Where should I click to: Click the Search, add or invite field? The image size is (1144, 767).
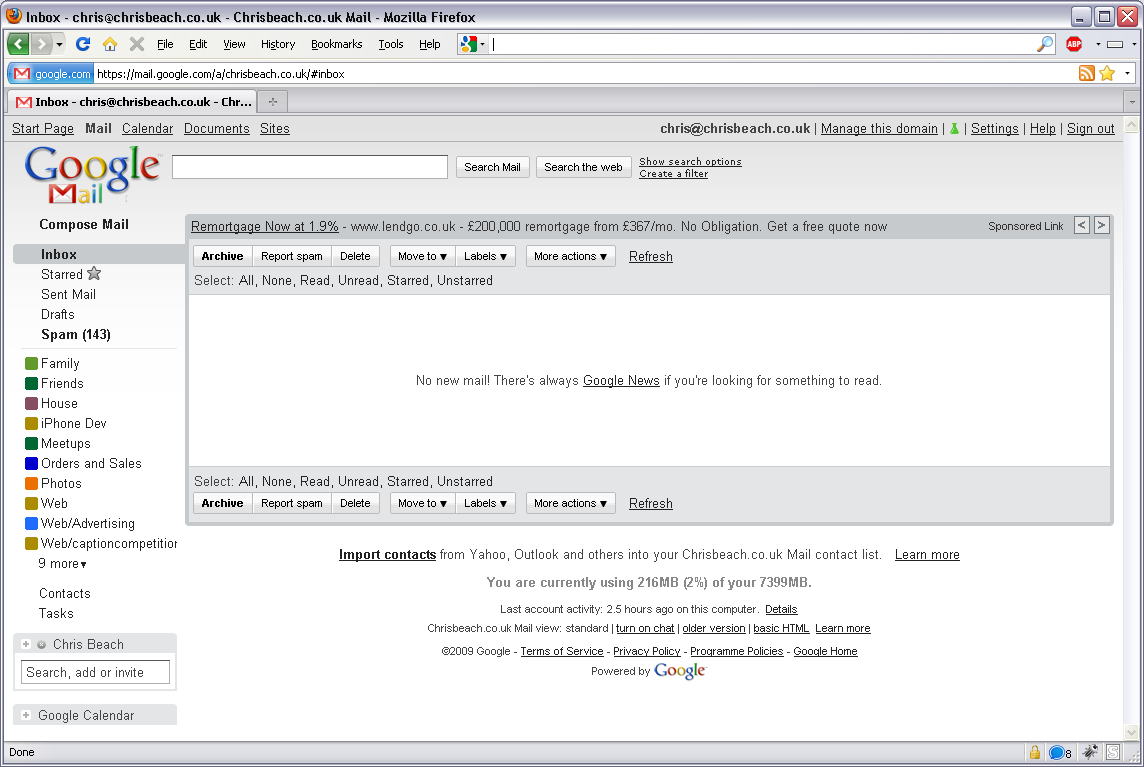coord(96,672)
